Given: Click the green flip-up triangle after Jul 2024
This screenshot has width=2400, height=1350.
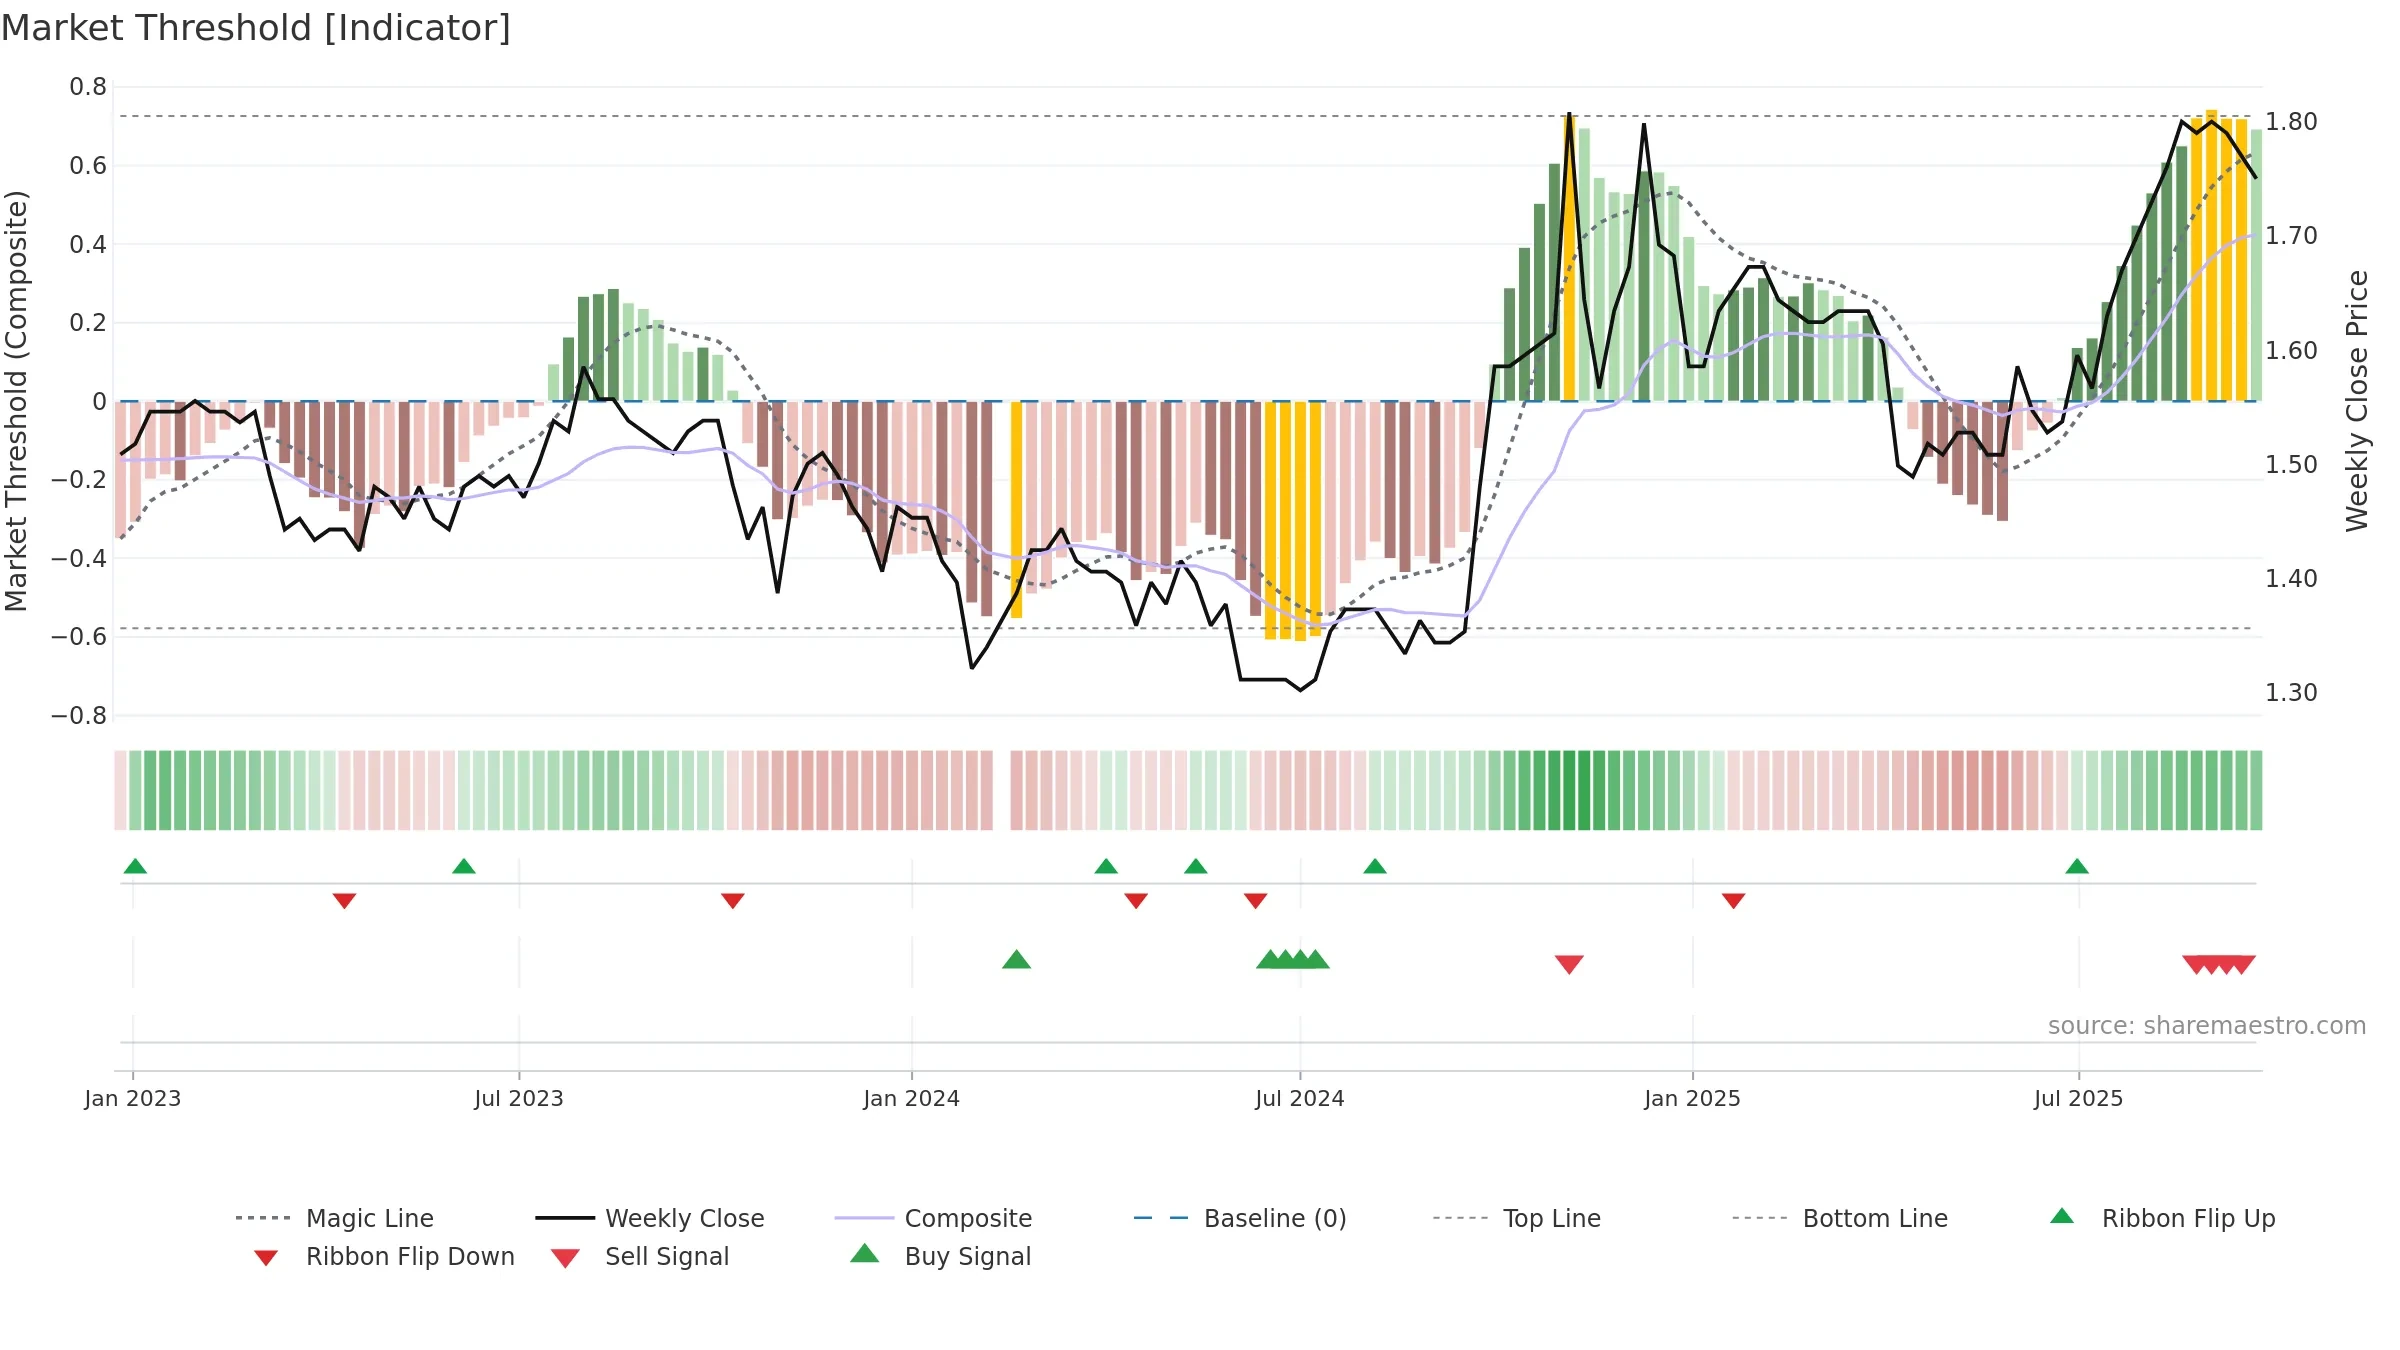Looking at the screenshot, I should (x=1375, y=866).
